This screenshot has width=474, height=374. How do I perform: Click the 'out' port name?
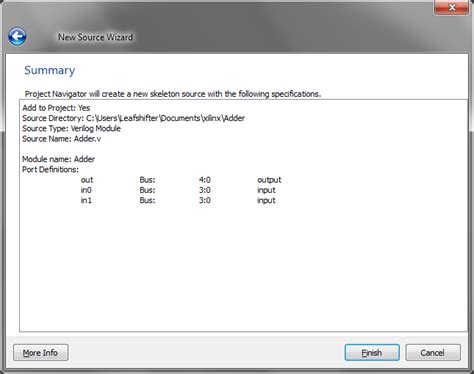tap(87, 180)
